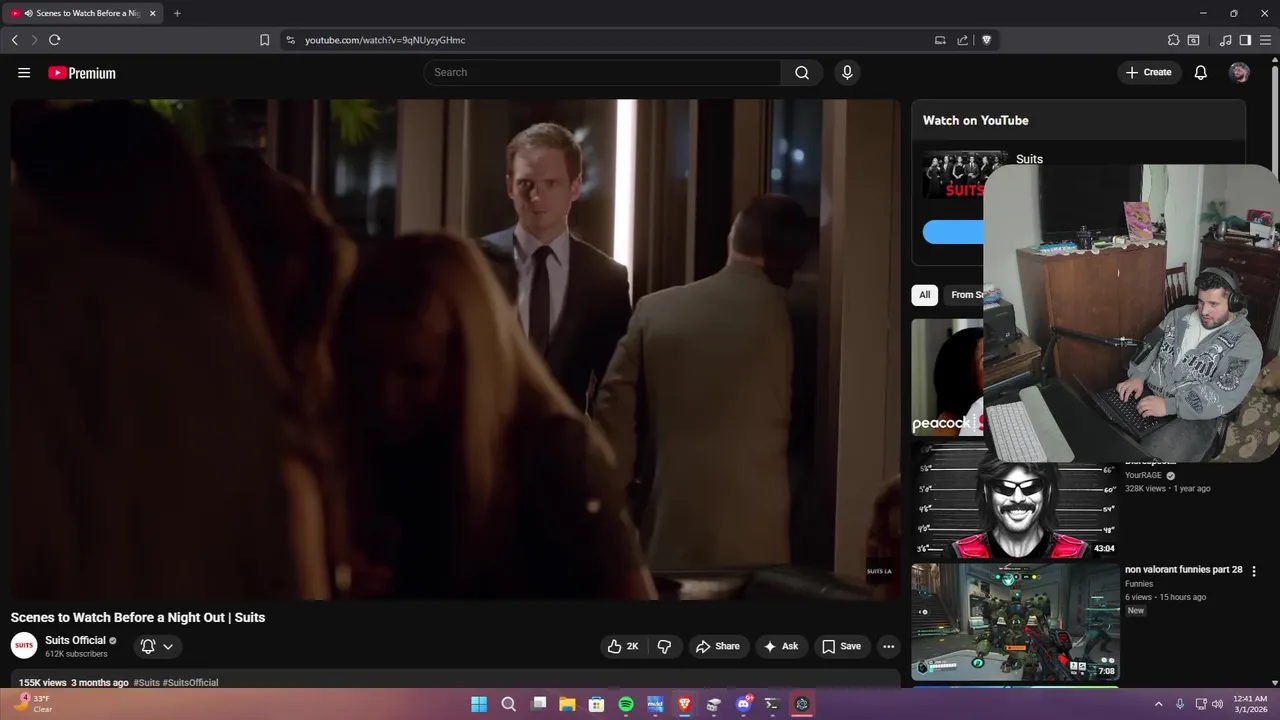Viewport: 1280px width, 720px height.
Task: View site information icon beside URL
Action: (x=290, y=40)
